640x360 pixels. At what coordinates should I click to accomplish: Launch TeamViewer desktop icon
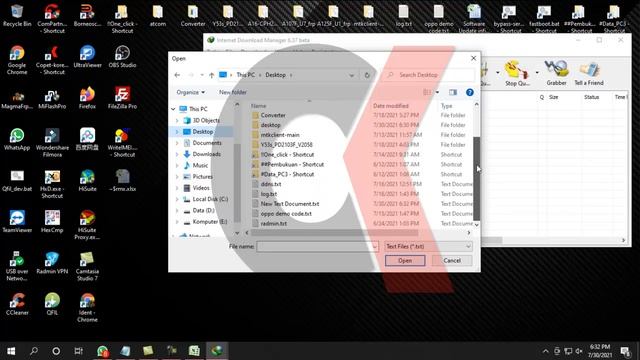tap(17, 222)
